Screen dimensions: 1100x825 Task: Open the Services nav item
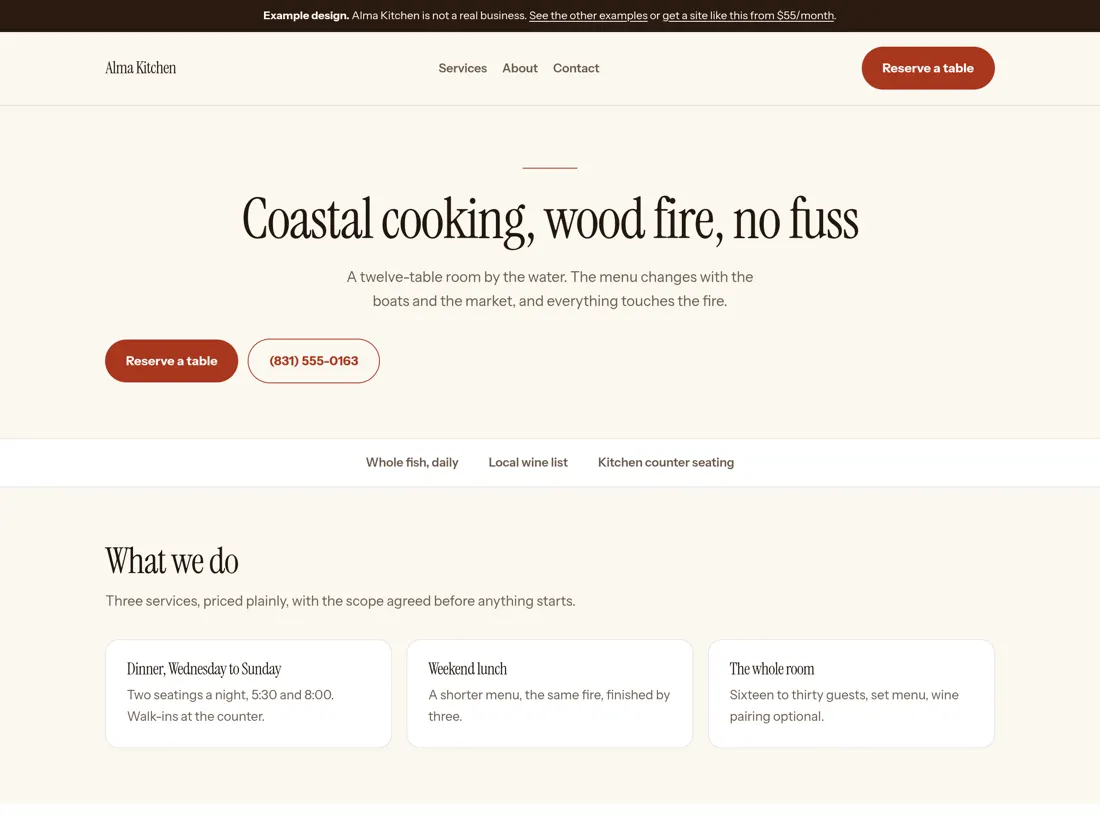click(462, 68)
